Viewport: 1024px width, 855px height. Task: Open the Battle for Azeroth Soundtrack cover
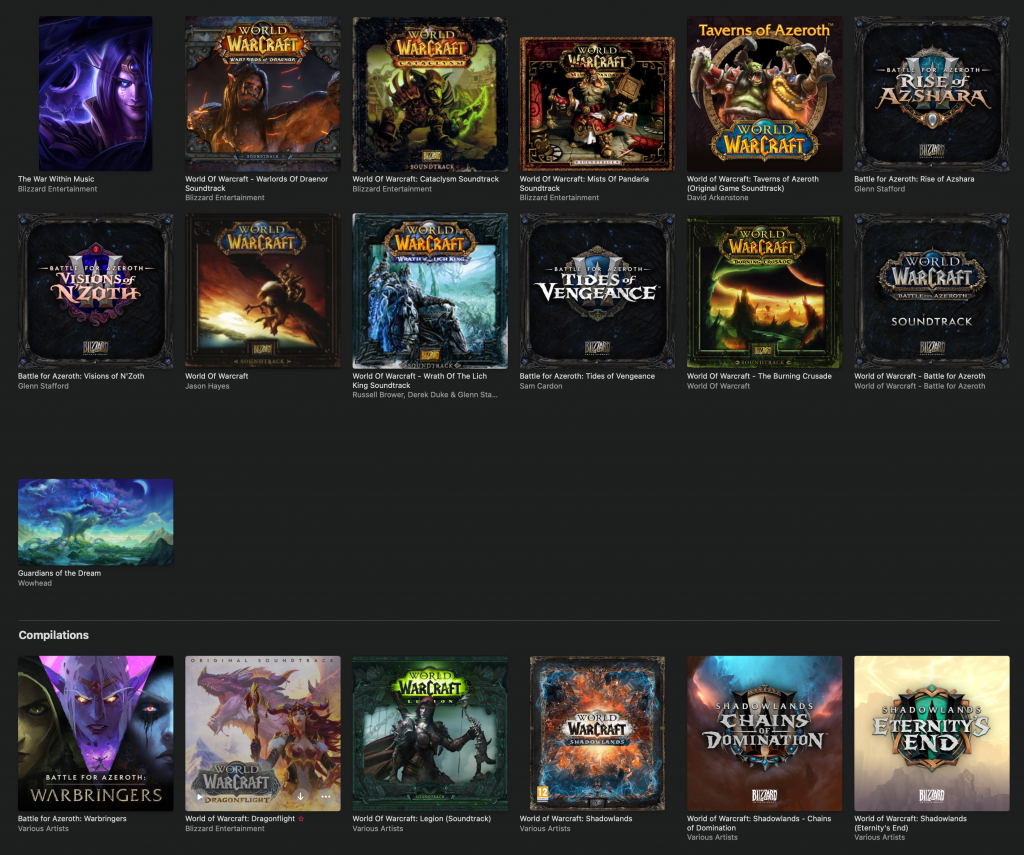click(931, 291)
